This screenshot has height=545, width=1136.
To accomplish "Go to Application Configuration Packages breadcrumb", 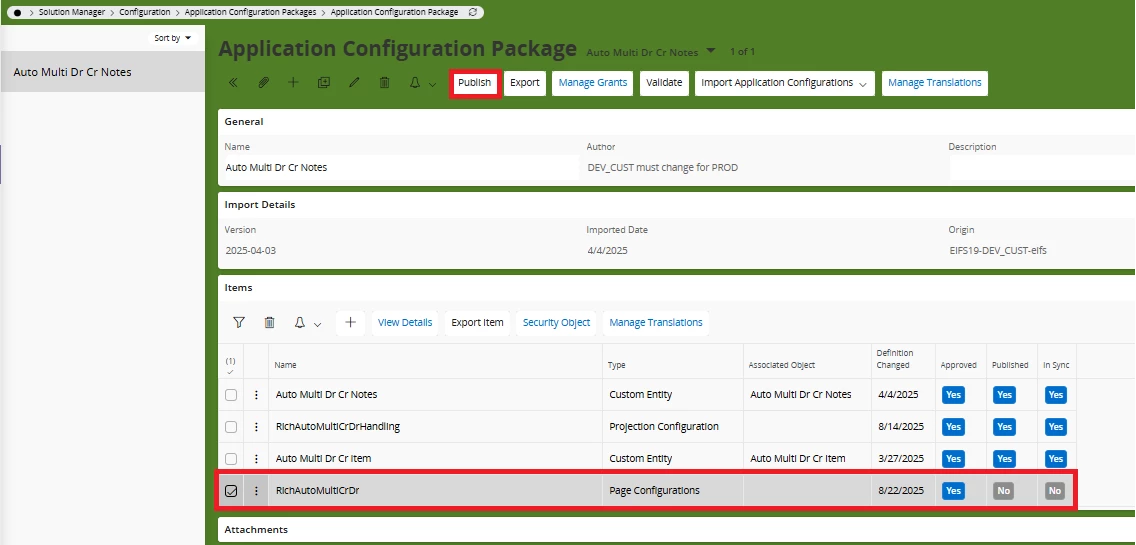I will click(250, 12).
